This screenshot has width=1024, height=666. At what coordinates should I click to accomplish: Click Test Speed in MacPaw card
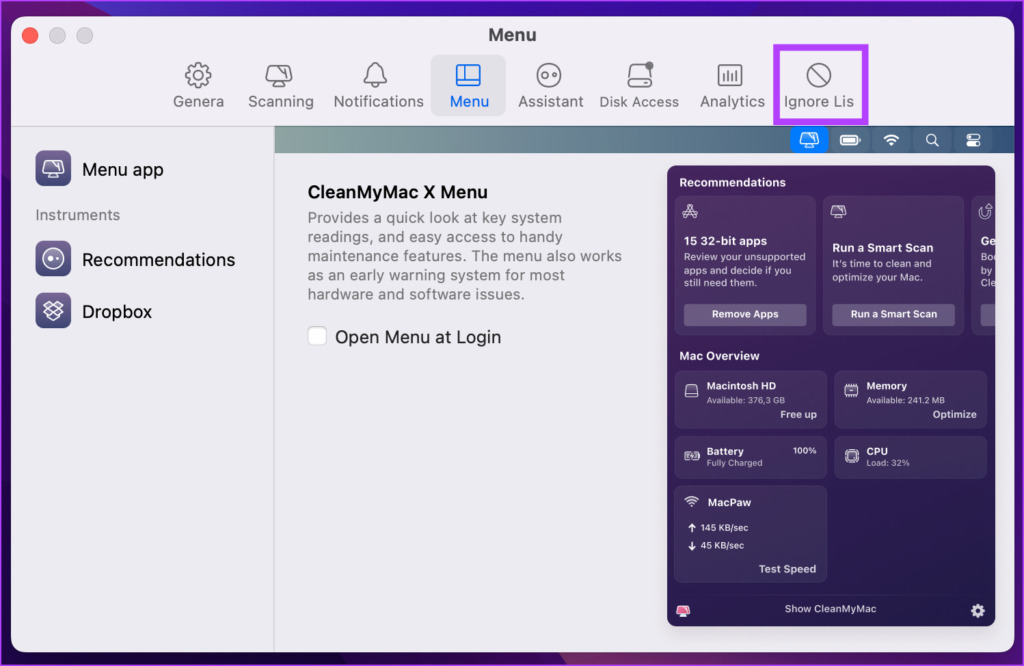click(x=787, y=569)
